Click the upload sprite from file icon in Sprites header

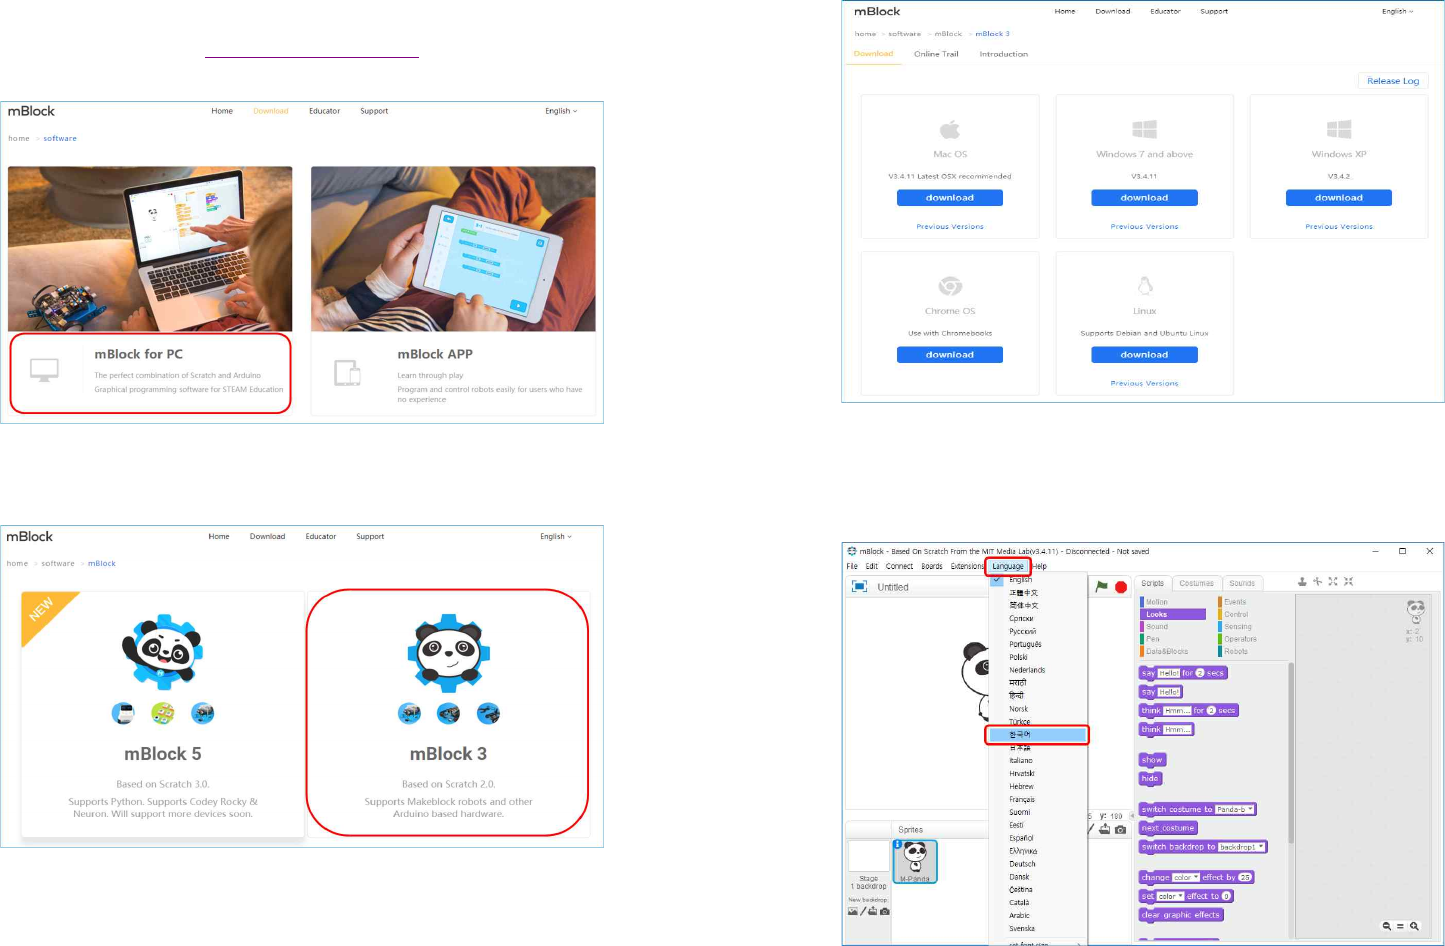click(1104, 829)
